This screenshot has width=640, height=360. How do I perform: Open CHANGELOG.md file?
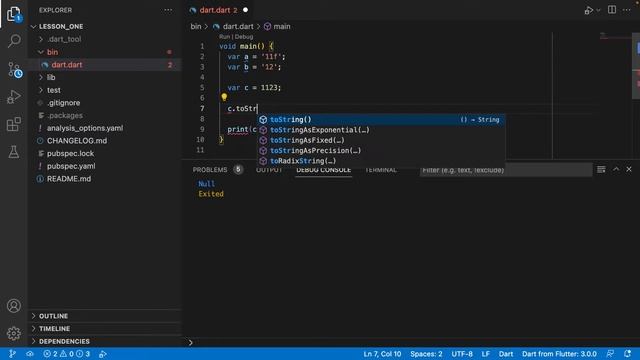pyautogui.click(x=105, y=141)
